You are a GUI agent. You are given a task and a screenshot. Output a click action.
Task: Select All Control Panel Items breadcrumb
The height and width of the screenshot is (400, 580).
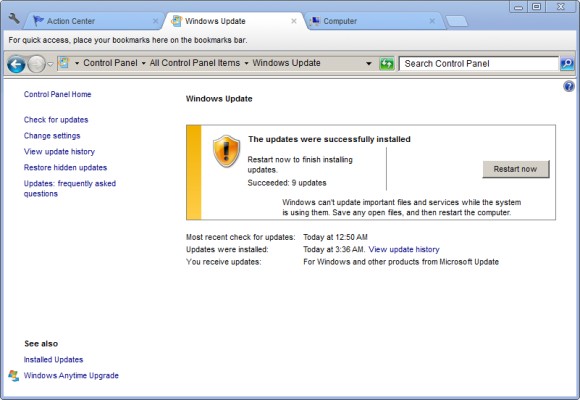click(x=195, y=63)
